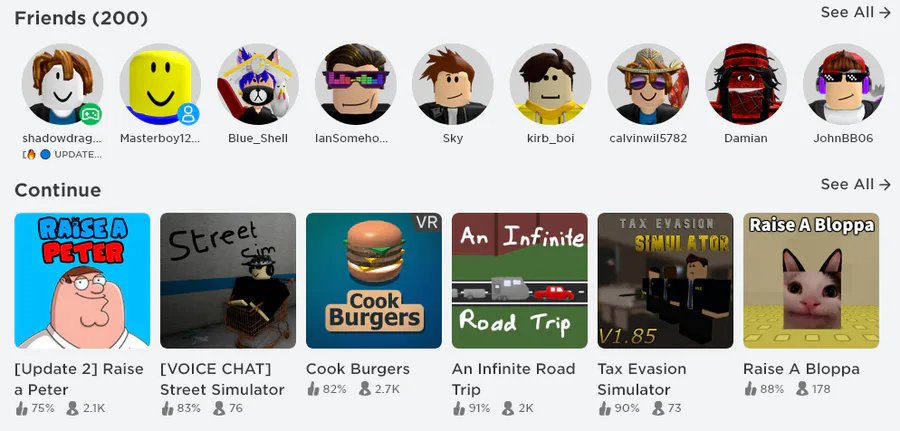Open Sky friend avatar
This screenshot has height=431, width=900.
pyautogui.click(x=453, y=84)
